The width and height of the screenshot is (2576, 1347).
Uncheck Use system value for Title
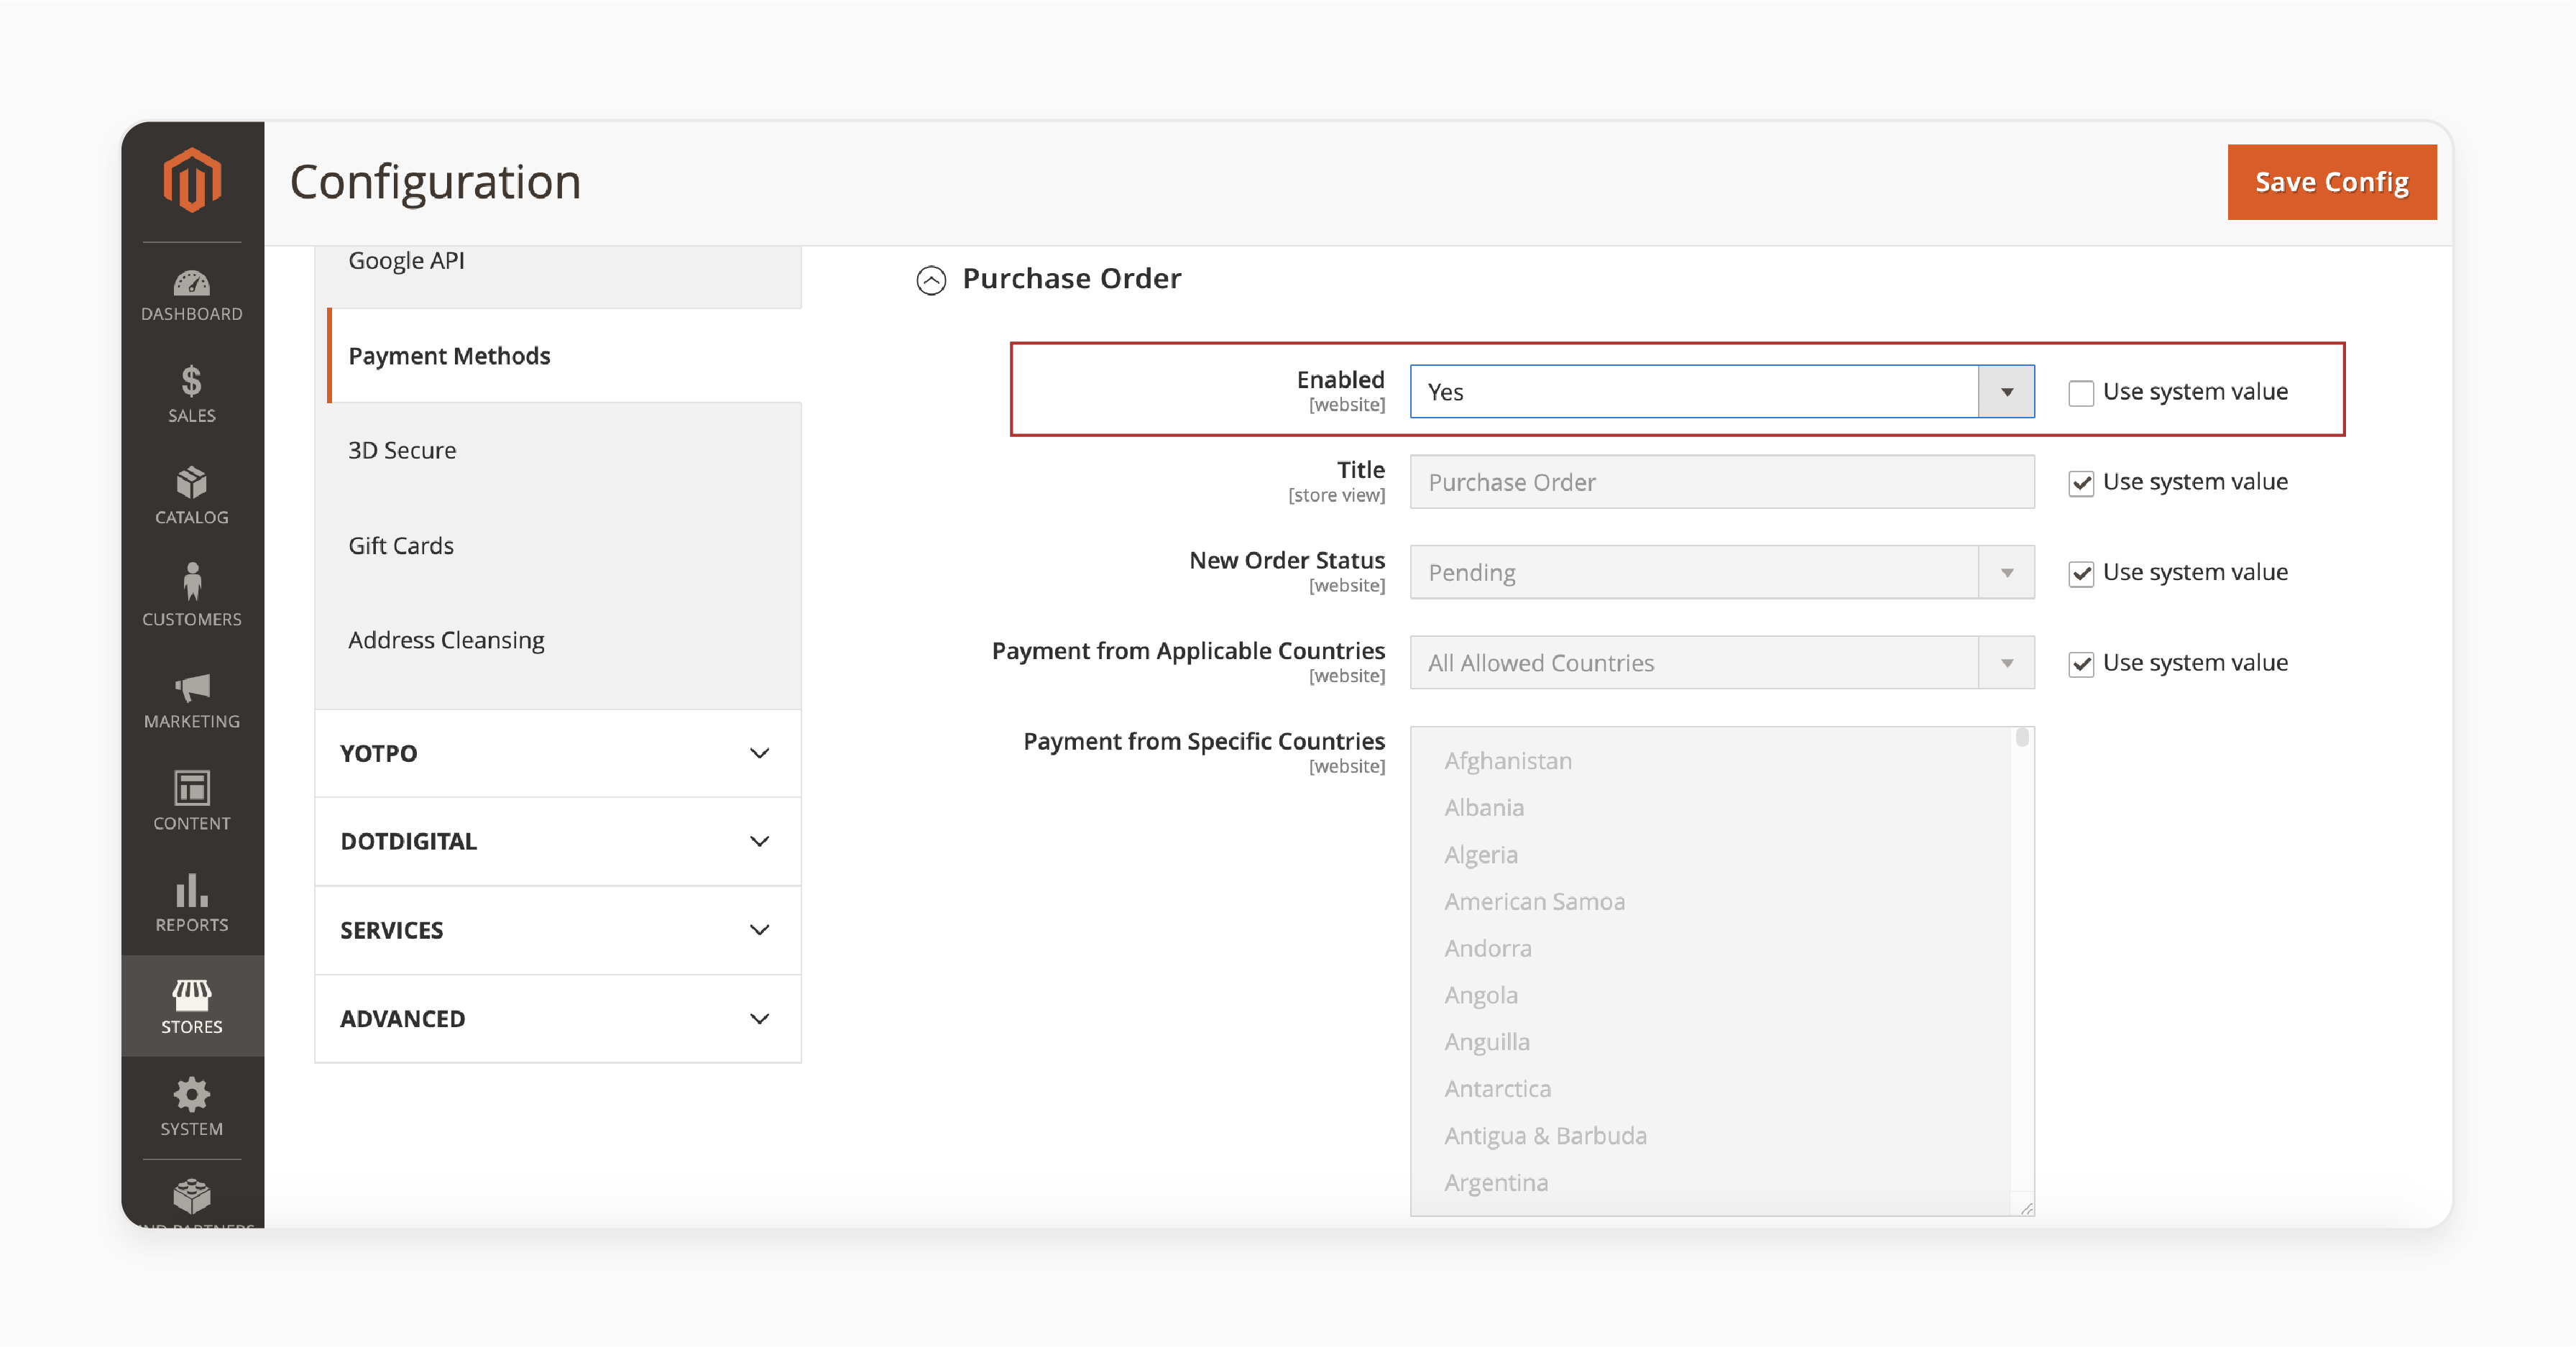click(x=2081, y=483)
